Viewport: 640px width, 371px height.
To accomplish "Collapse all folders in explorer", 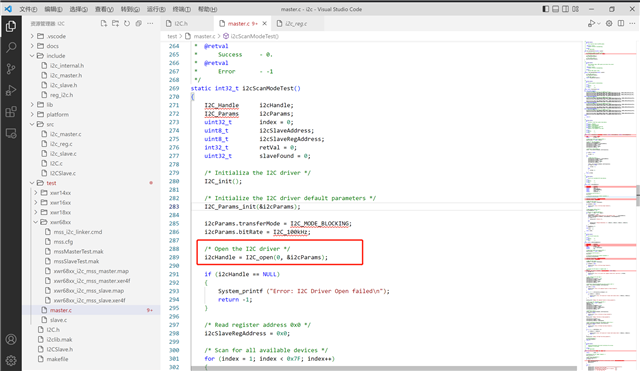I will click(139, 24).
